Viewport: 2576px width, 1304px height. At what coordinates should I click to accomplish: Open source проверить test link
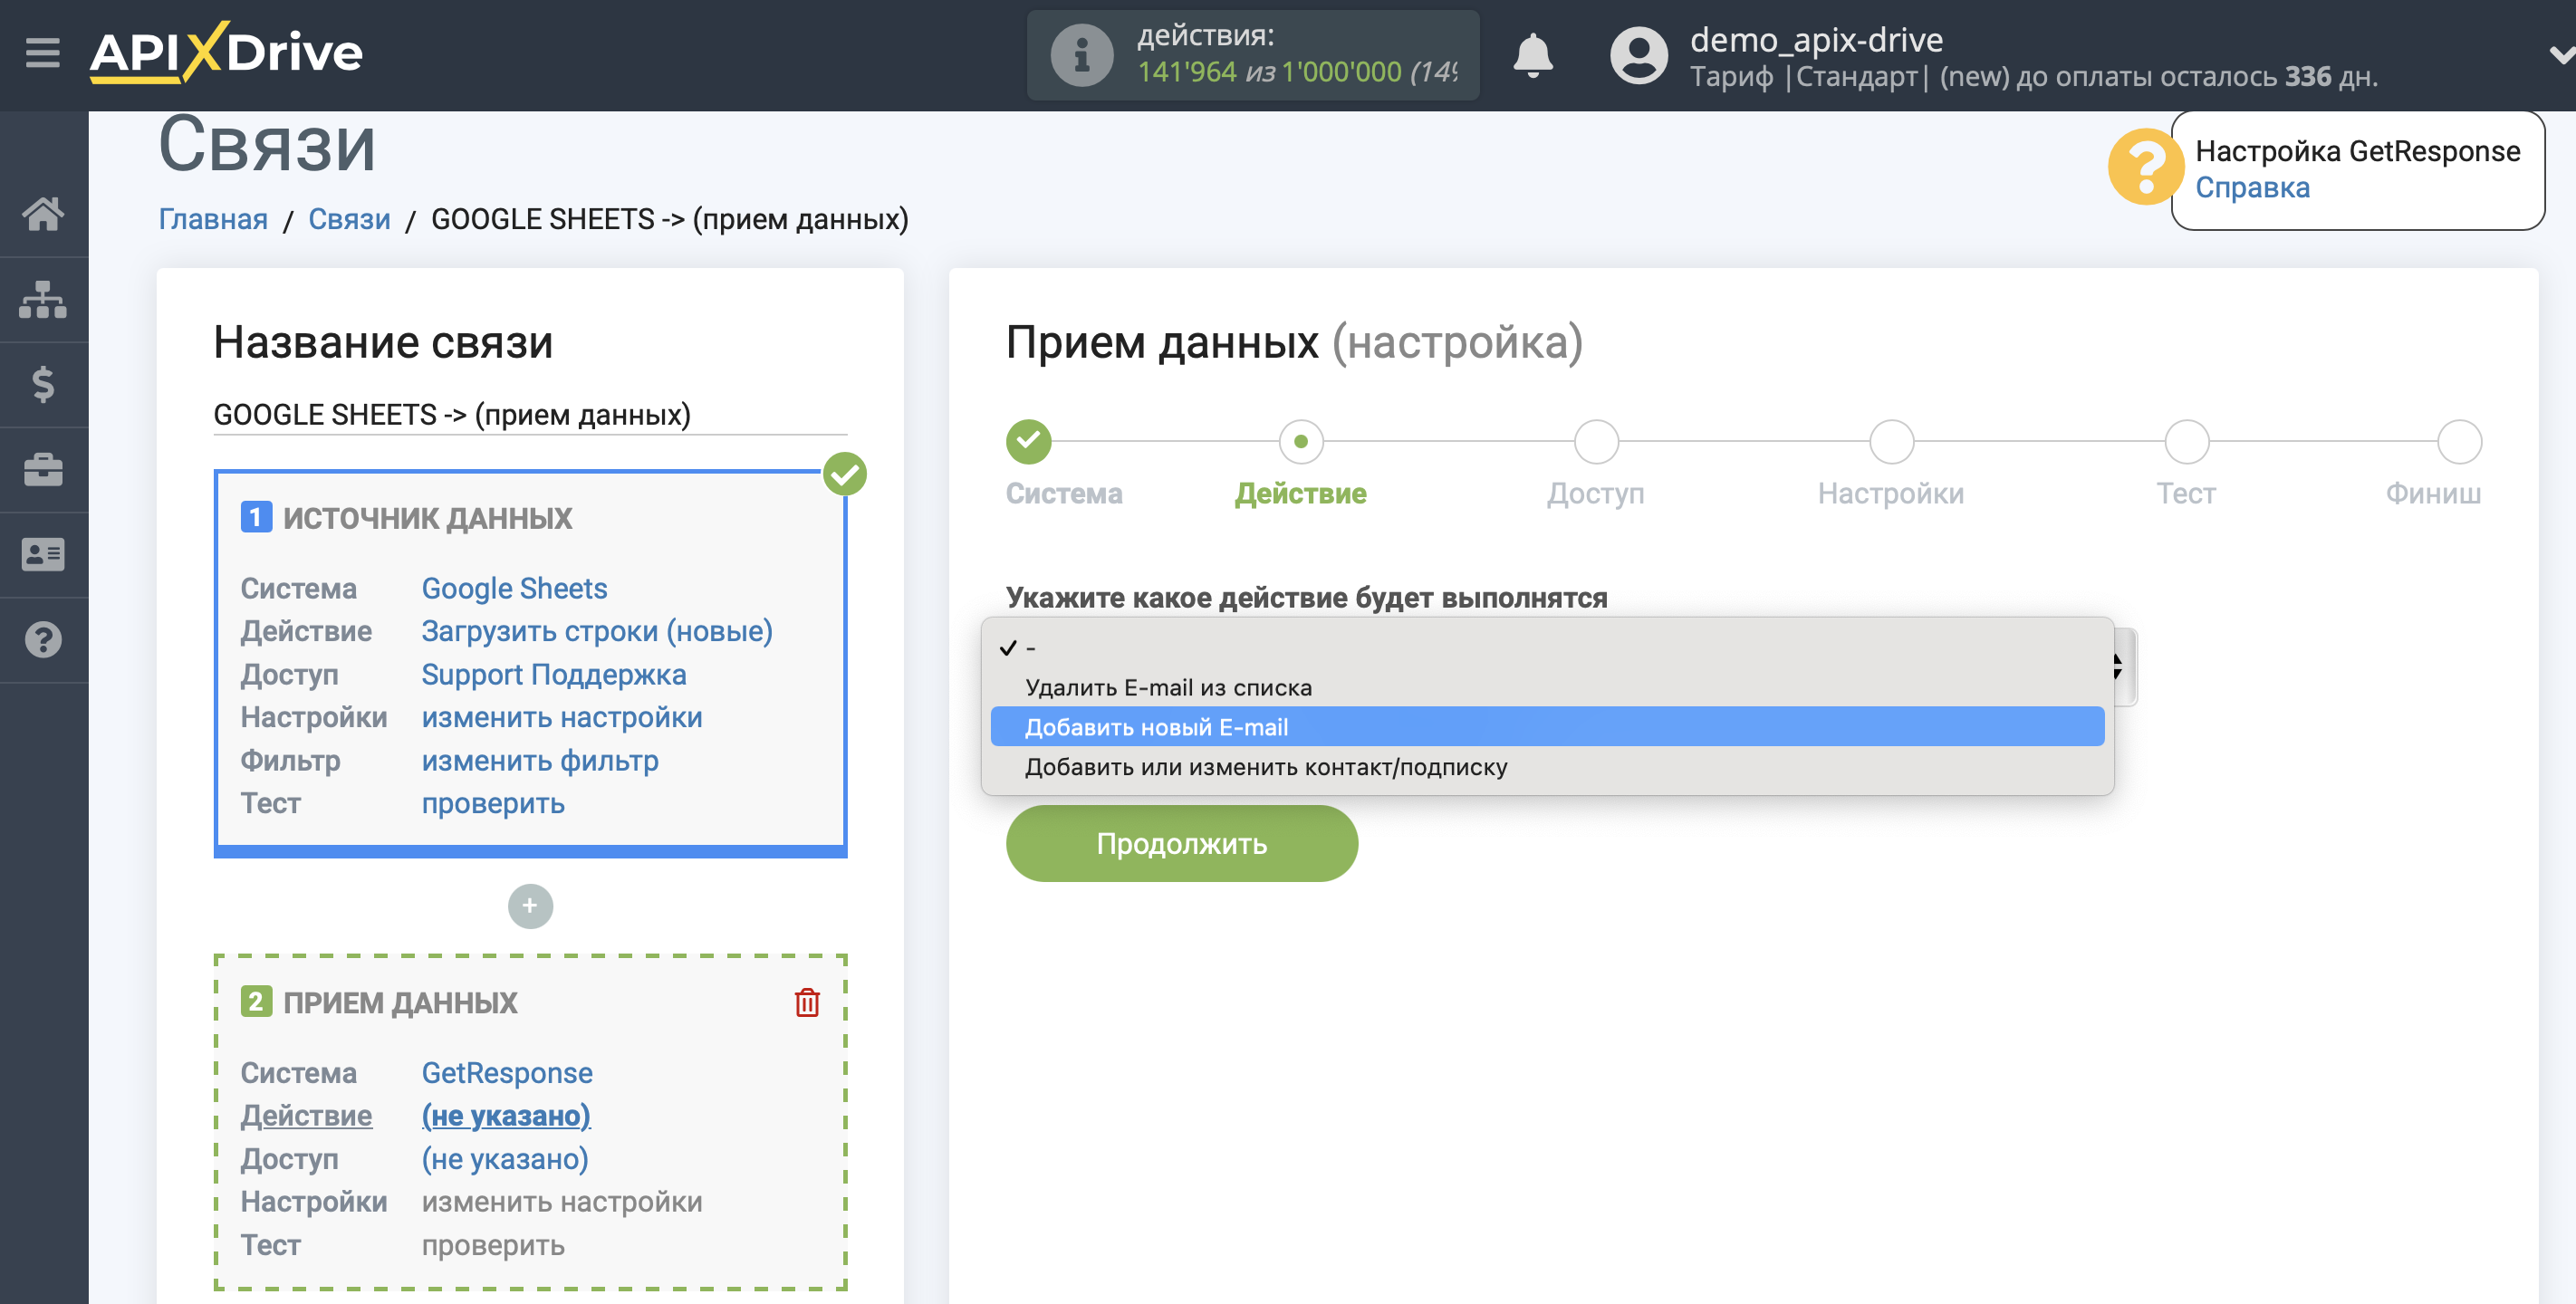[x=493, y=804]
